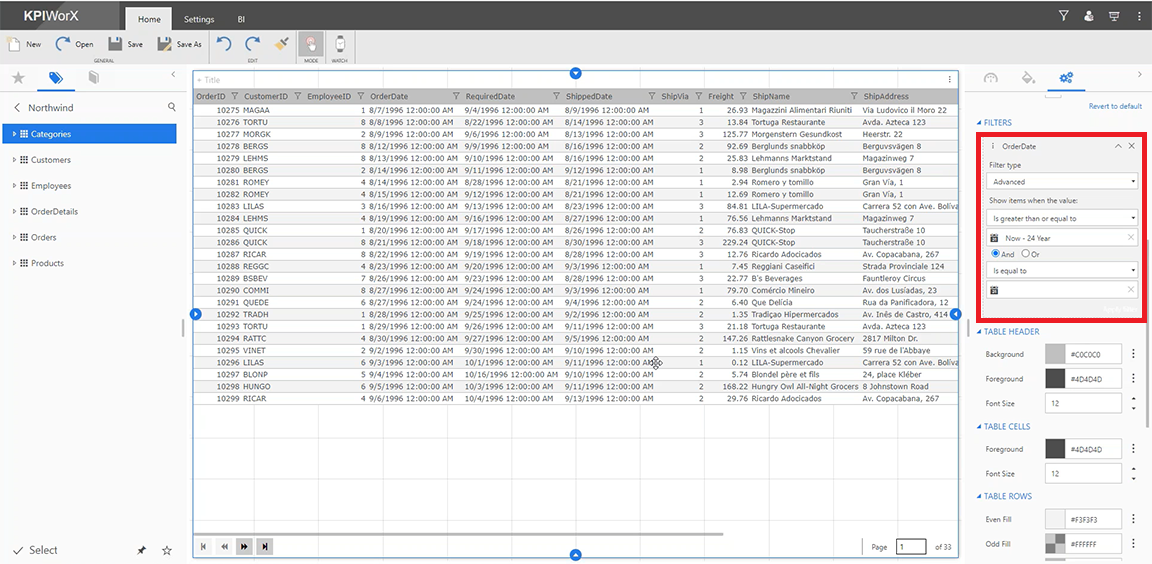The width and height of the screenshot is (1152, 564).
Task: Clear the 'Now - 24 Year' value
Action: click(1130, 238)
